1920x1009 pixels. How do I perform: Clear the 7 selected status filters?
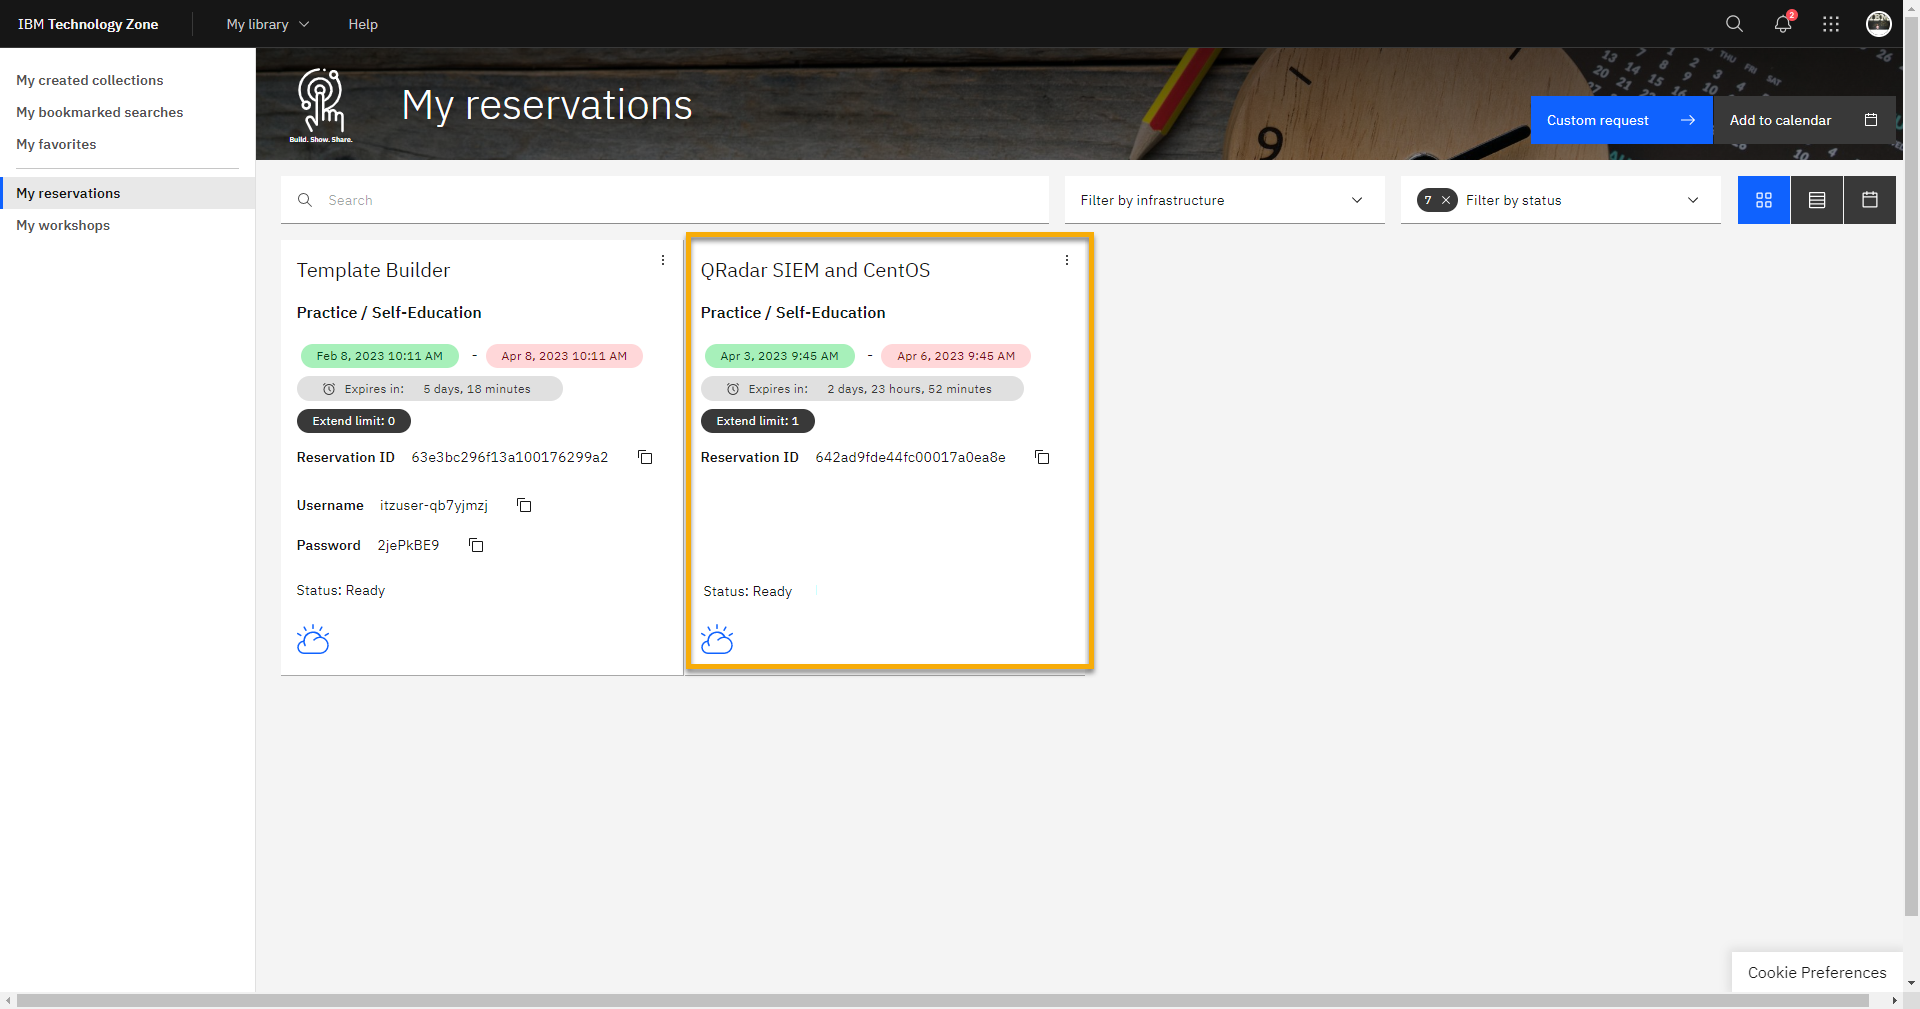[x=1446, y=200]
